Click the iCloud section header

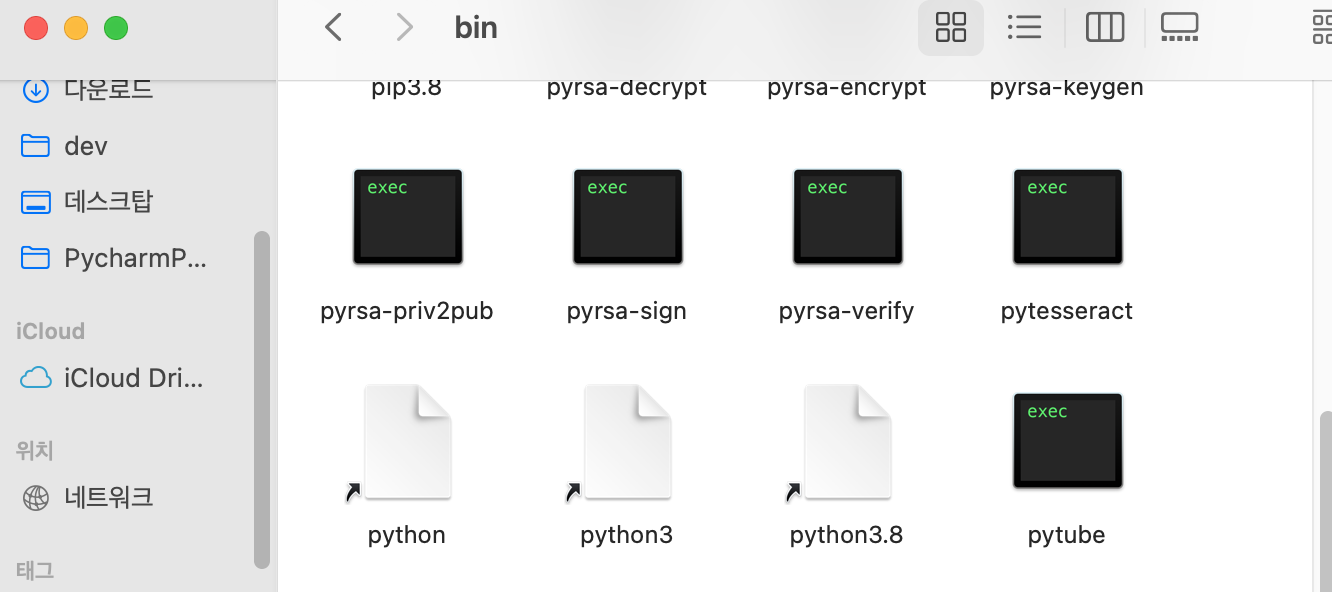point(50,331)
